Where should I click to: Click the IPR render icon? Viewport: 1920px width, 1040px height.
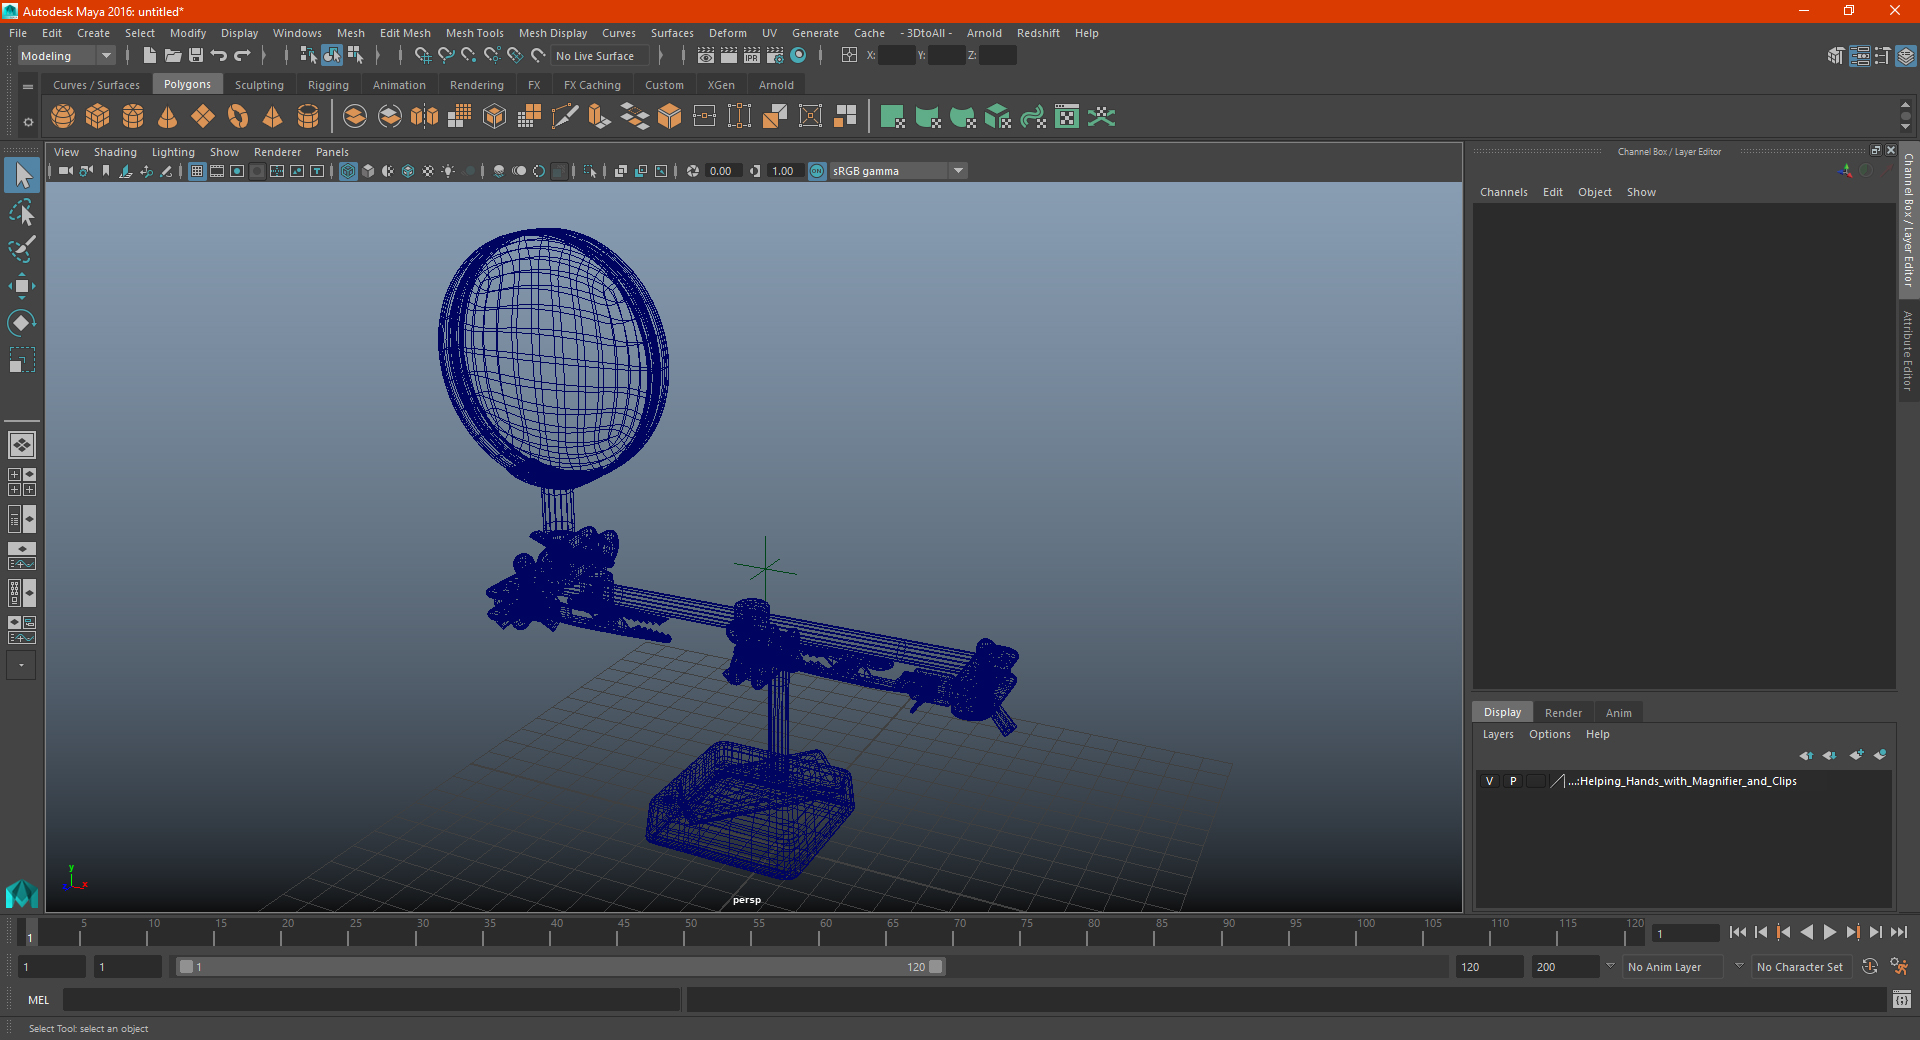[752, 56]
